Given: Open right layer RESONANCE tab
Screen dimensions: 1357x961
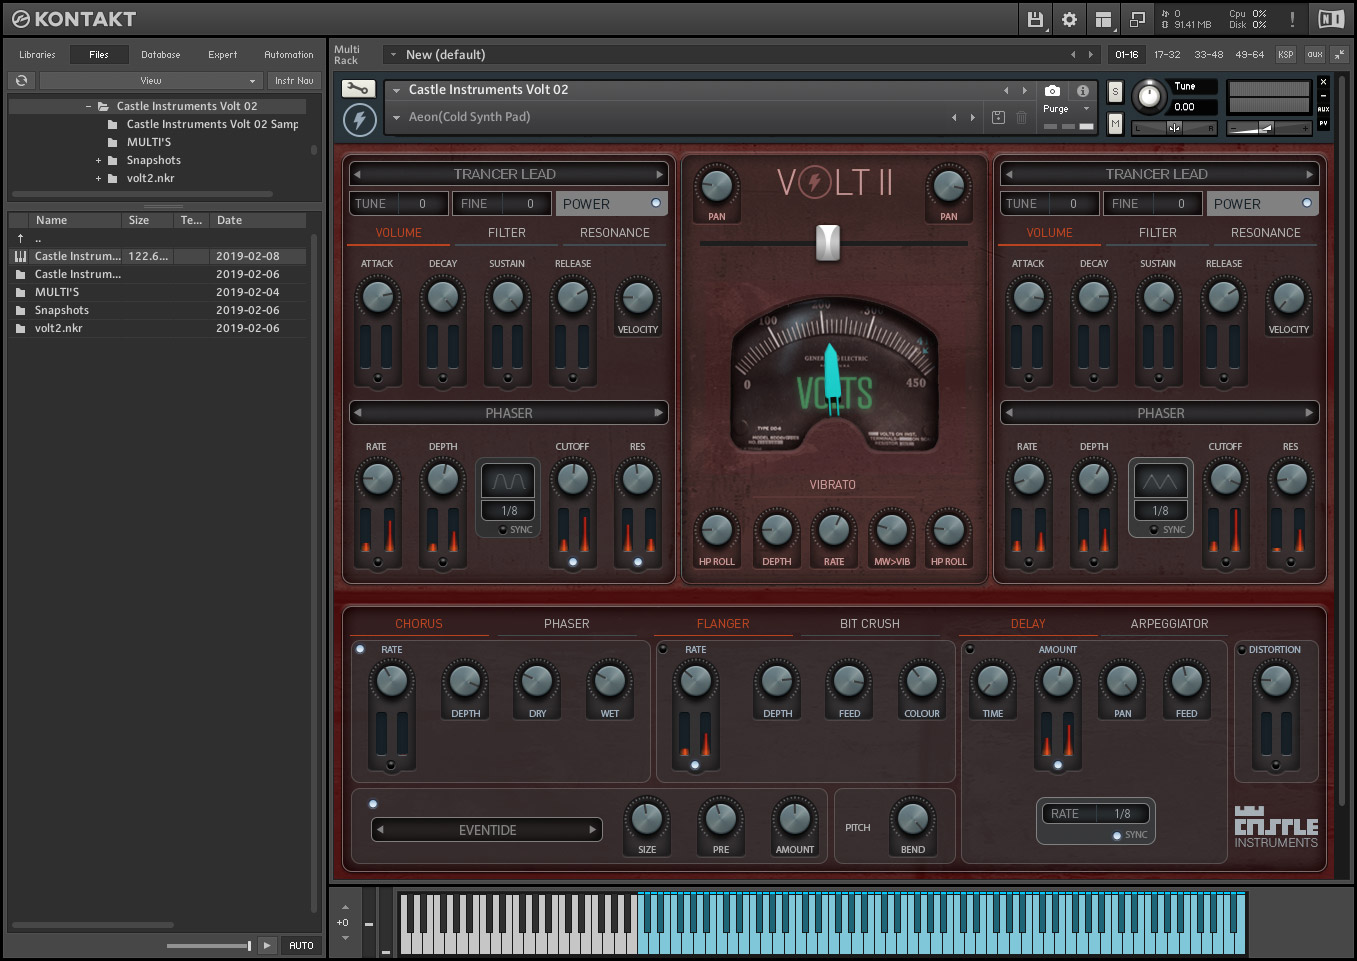Looking at the screenshot, I should [1265, 233].
